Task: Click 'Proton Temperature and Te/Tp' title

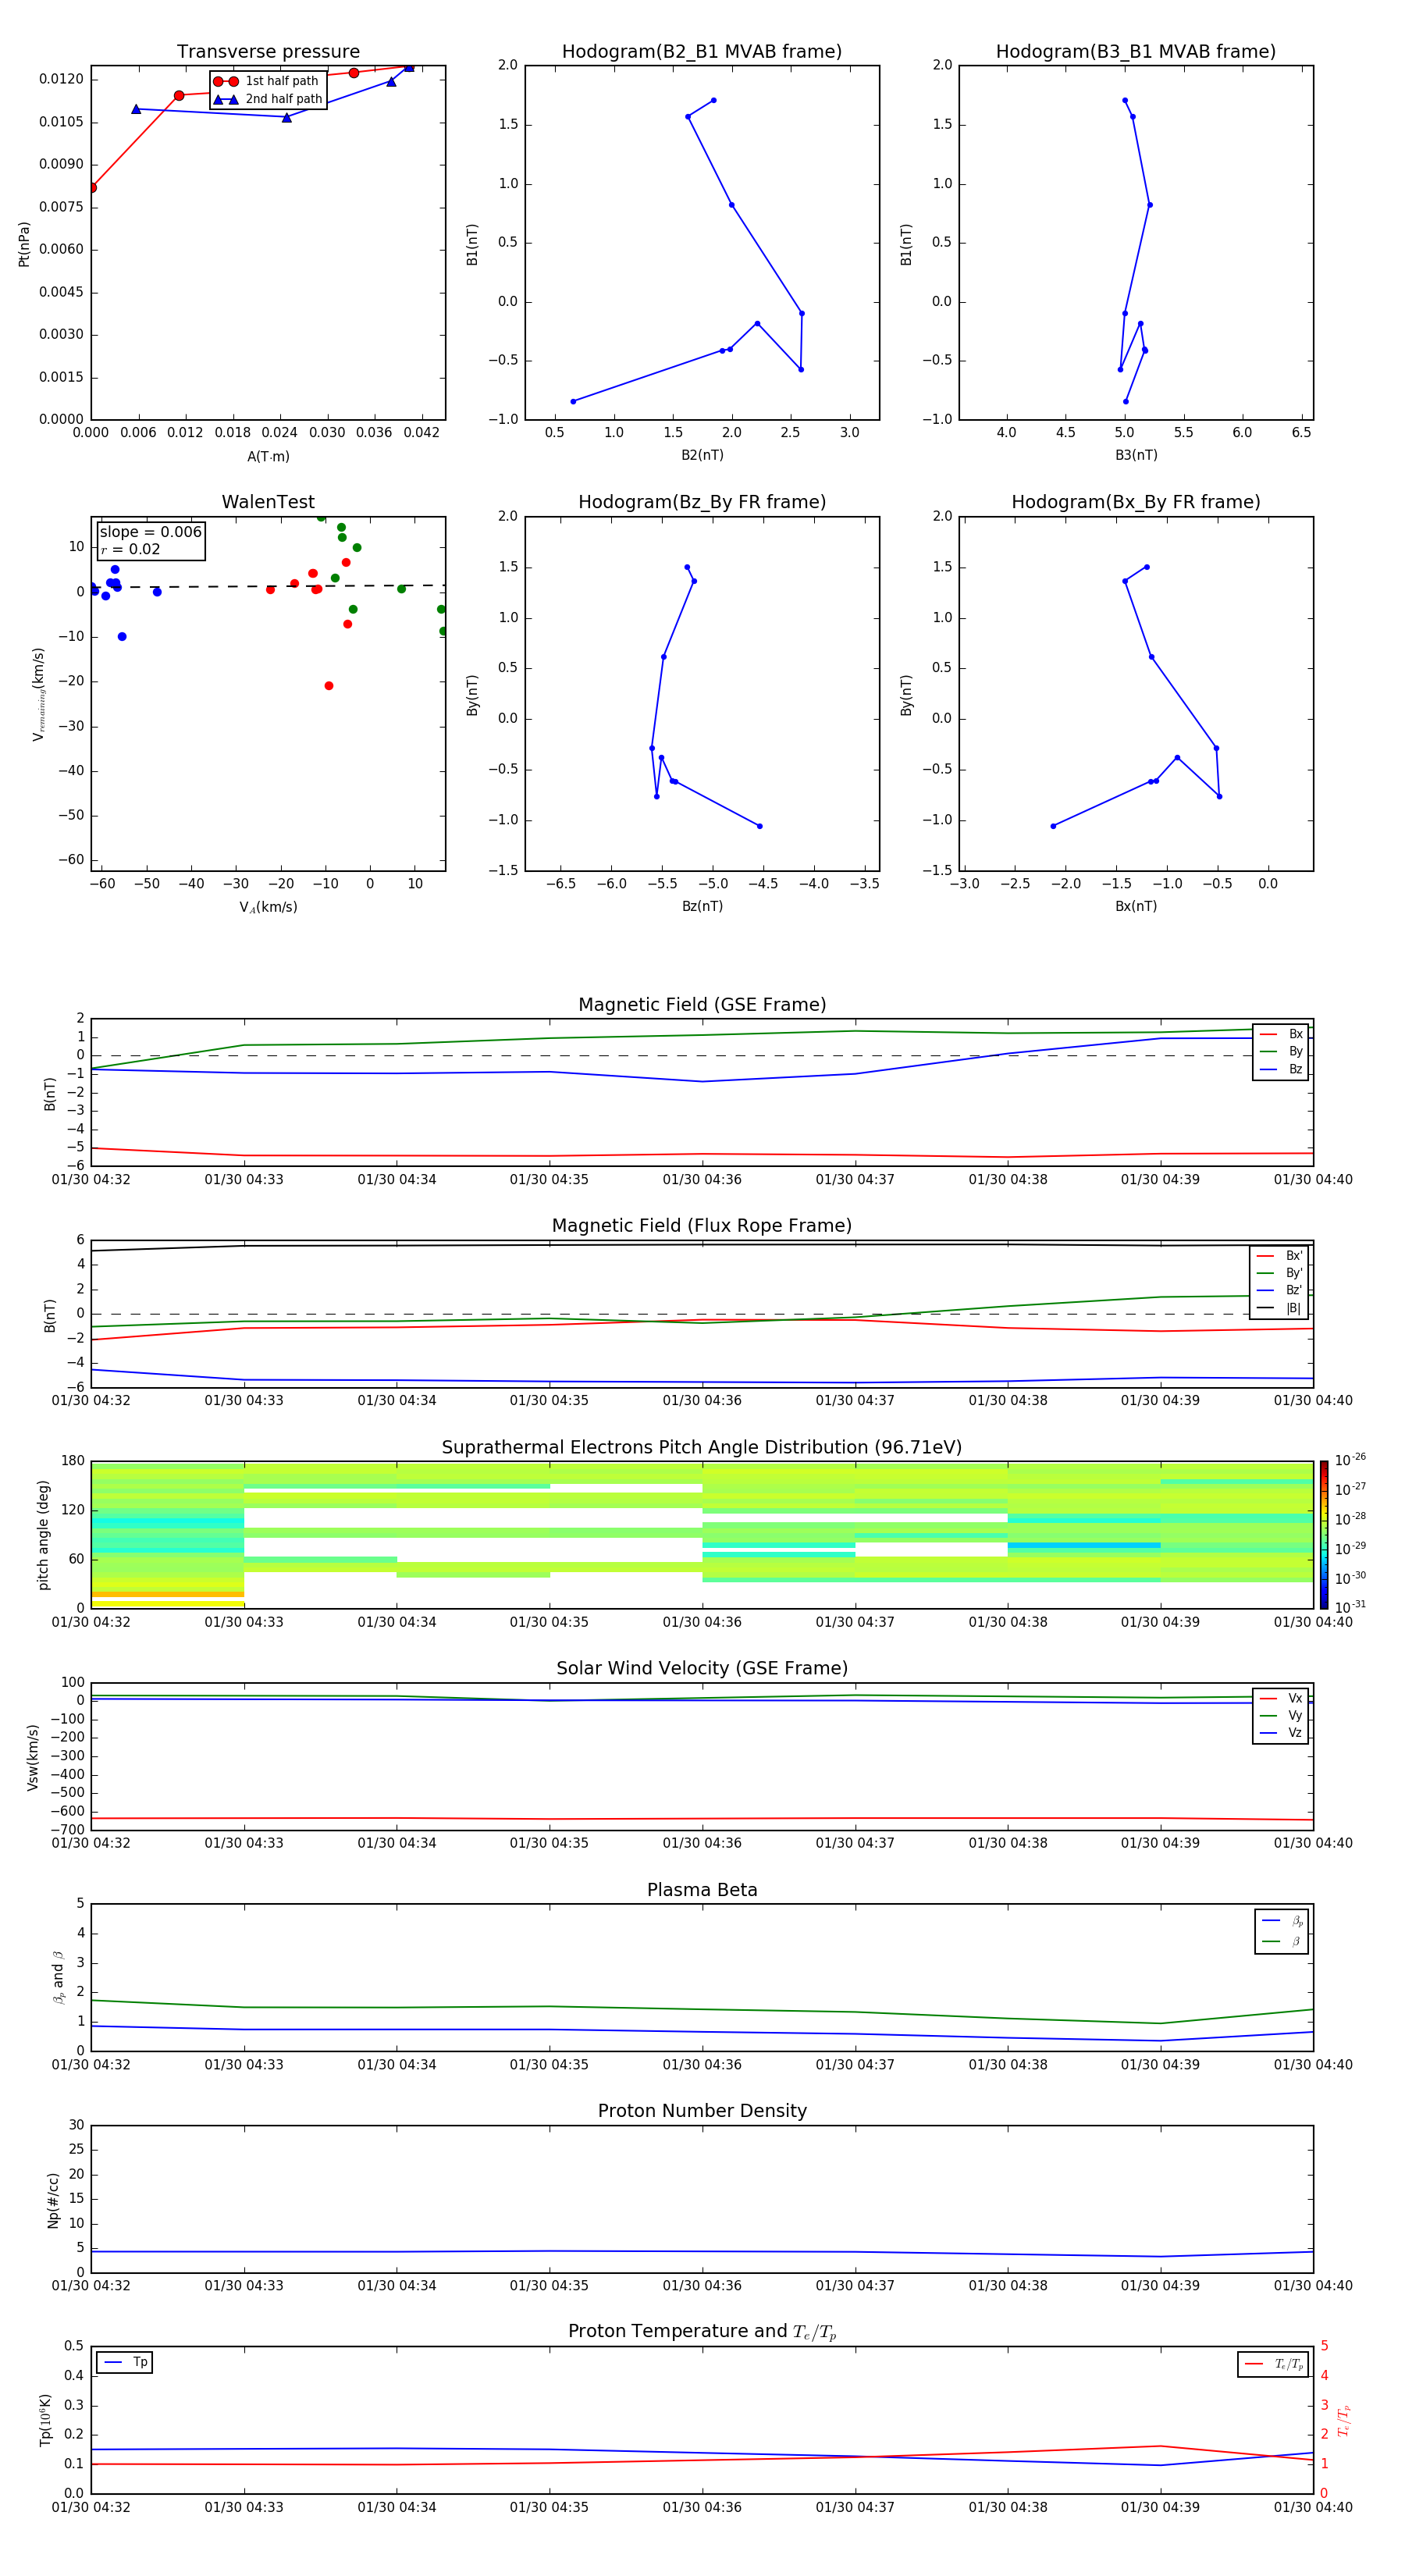Action: 702,2332
